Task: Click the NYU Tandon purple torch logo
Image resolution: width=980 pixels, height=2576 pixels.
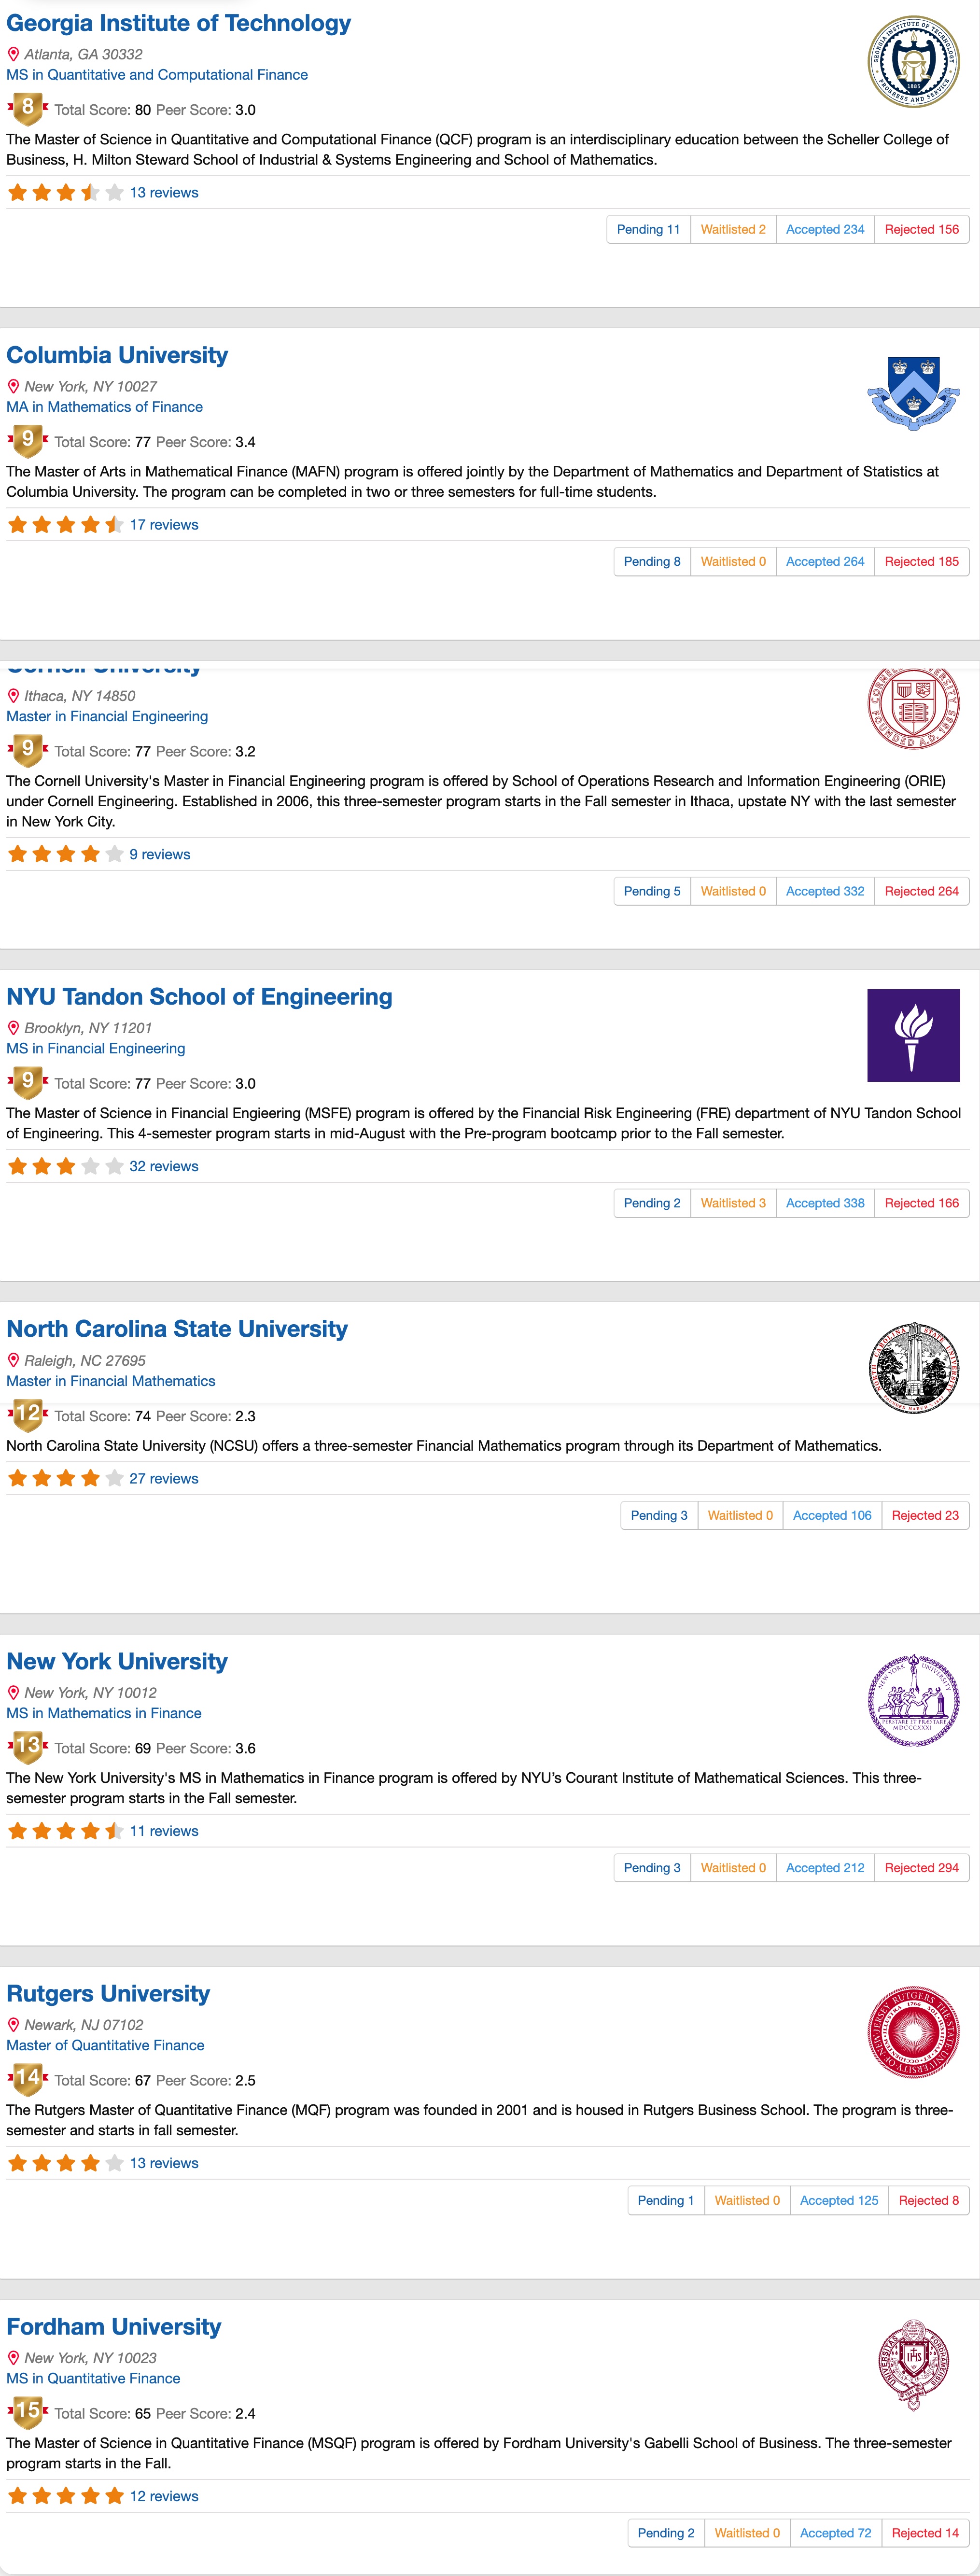Action: pyautogui.click(x=913, y=1035)
